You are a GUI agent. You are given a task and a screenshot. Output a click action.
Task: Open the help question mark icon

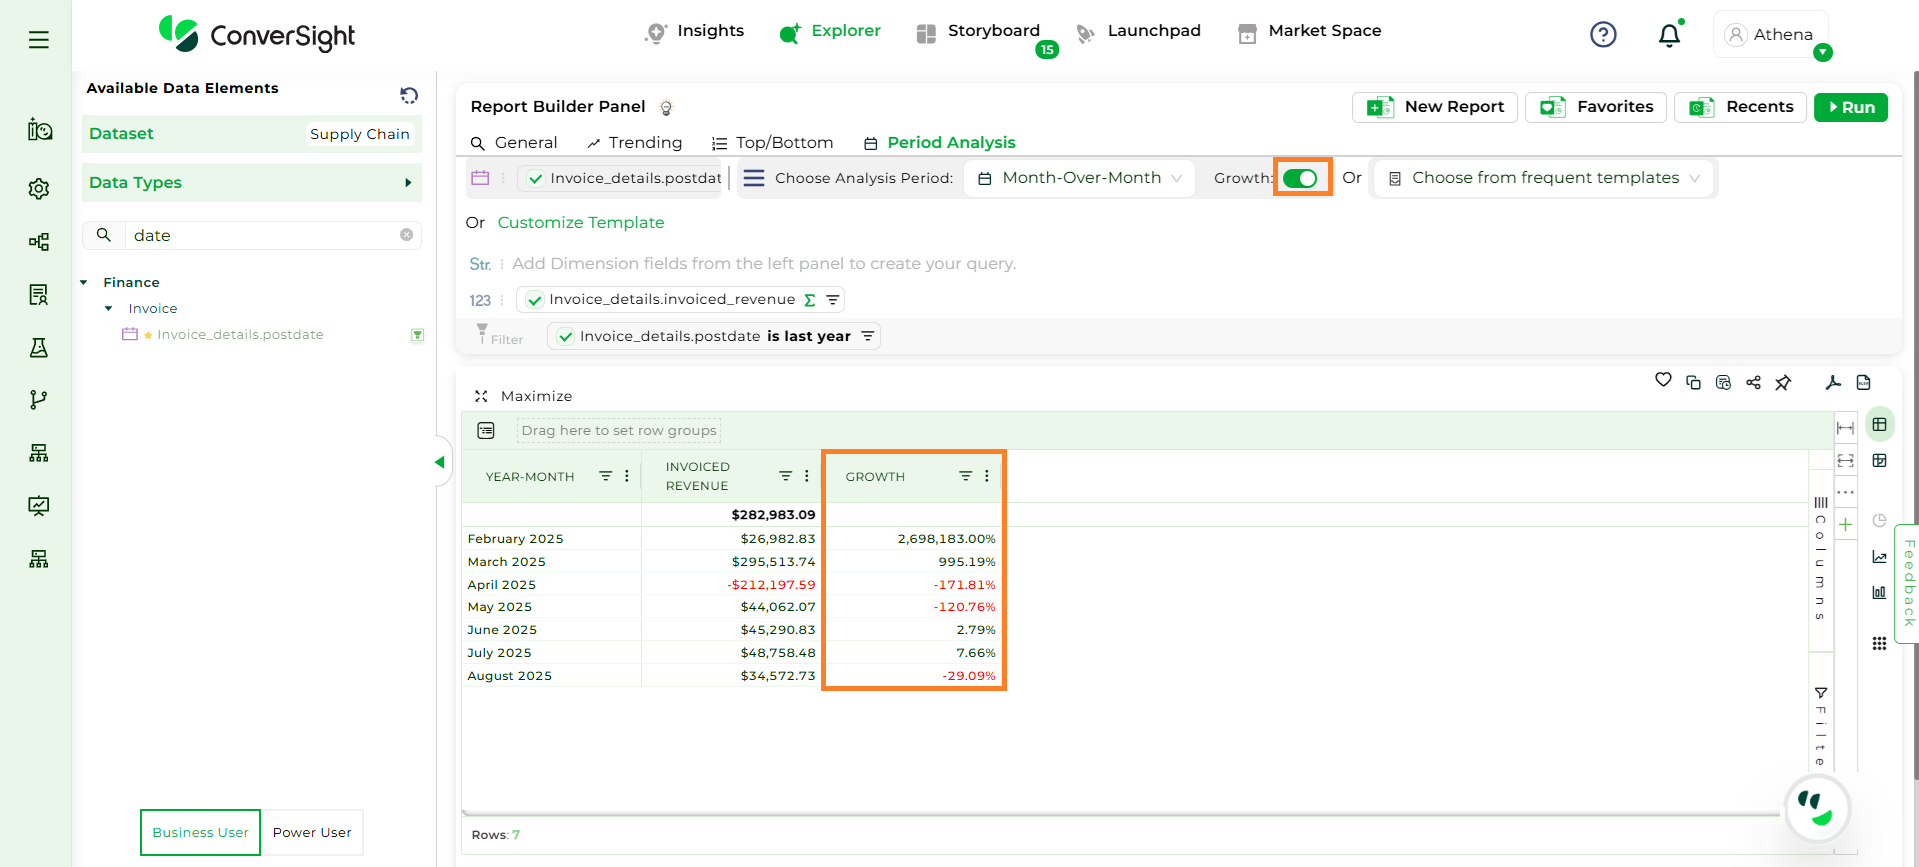(1603, 35)
